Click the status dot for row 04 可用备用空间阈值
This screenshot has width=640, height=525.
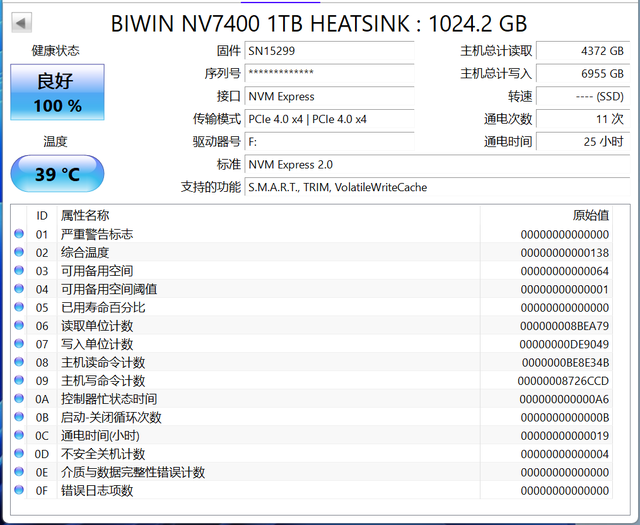19,289
